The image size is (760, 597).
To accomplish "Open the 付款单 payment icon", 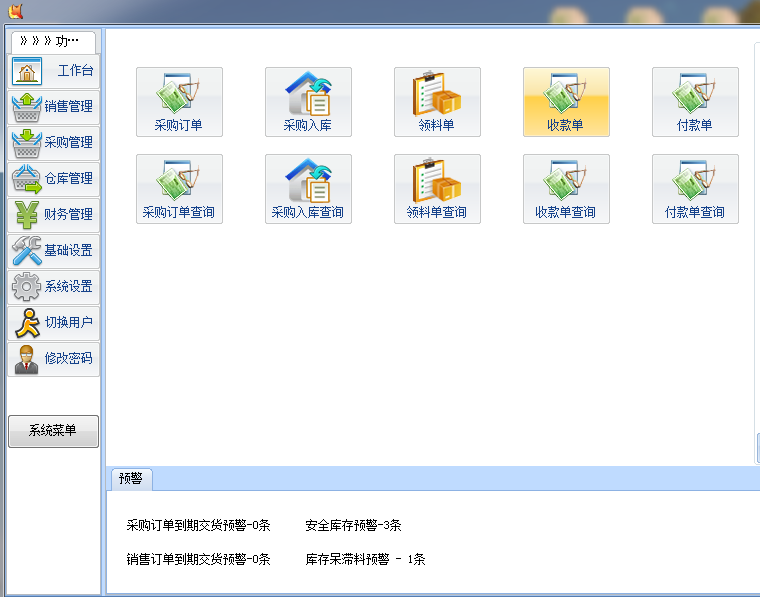I will [695, 101].
